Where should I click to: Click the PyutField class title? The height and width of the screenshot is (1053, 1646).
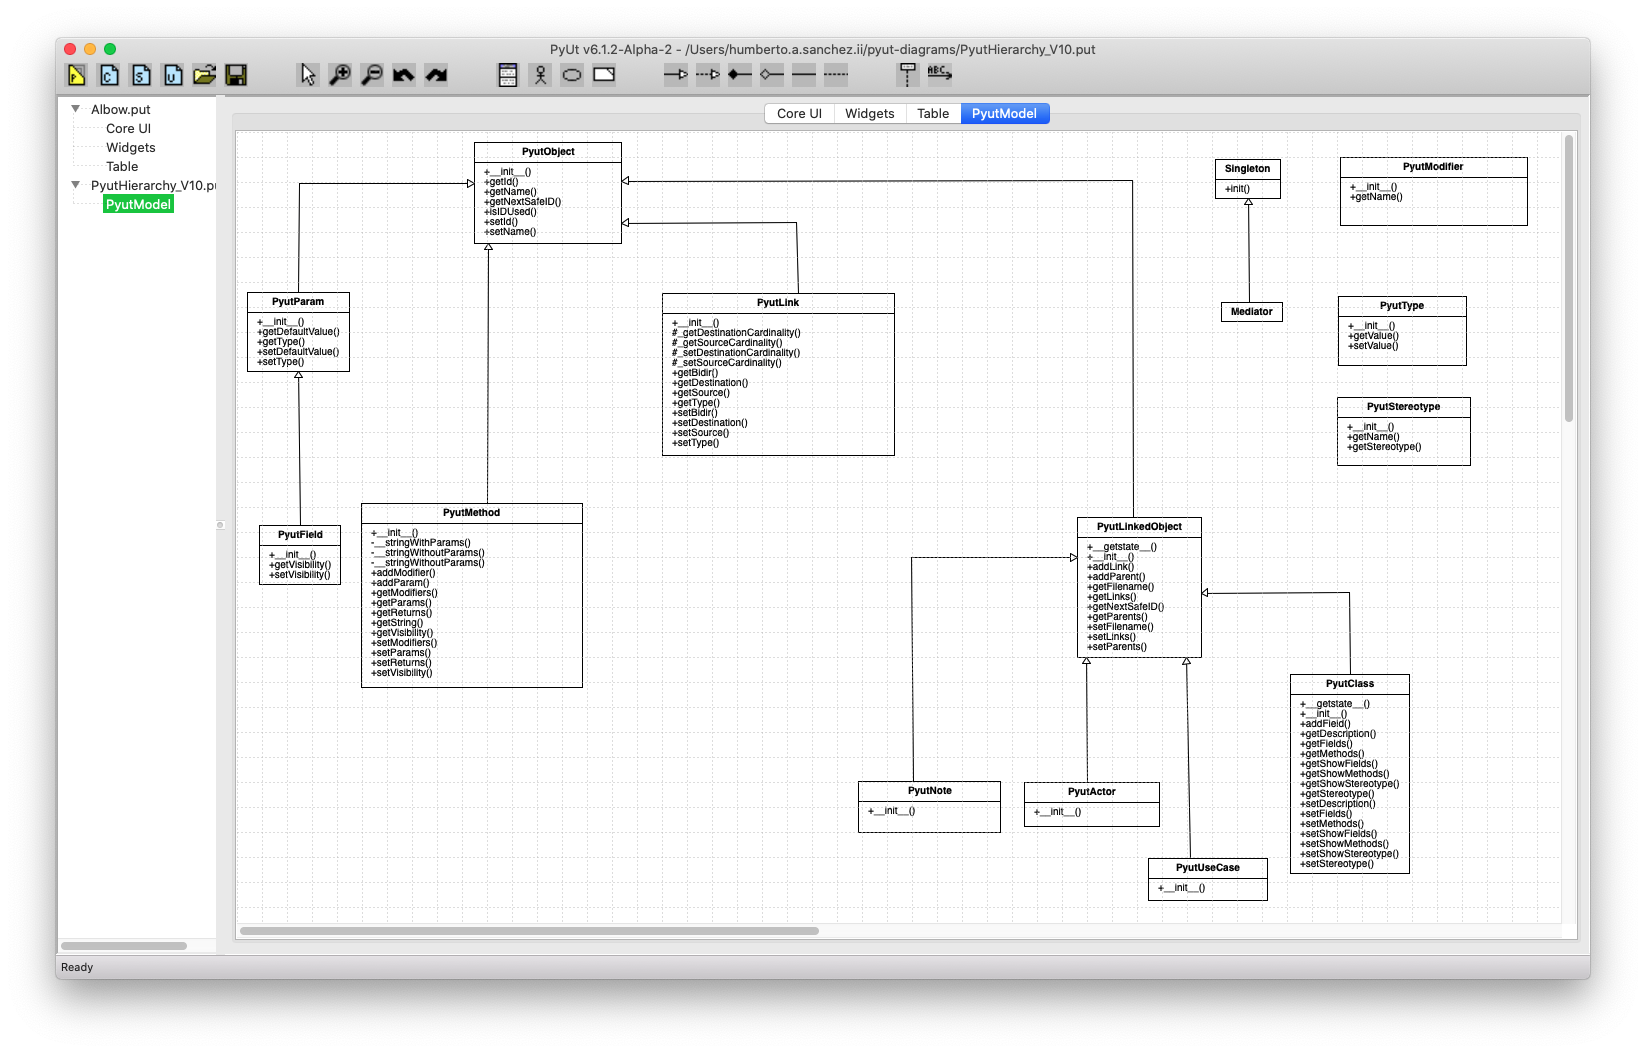(300, 535)
